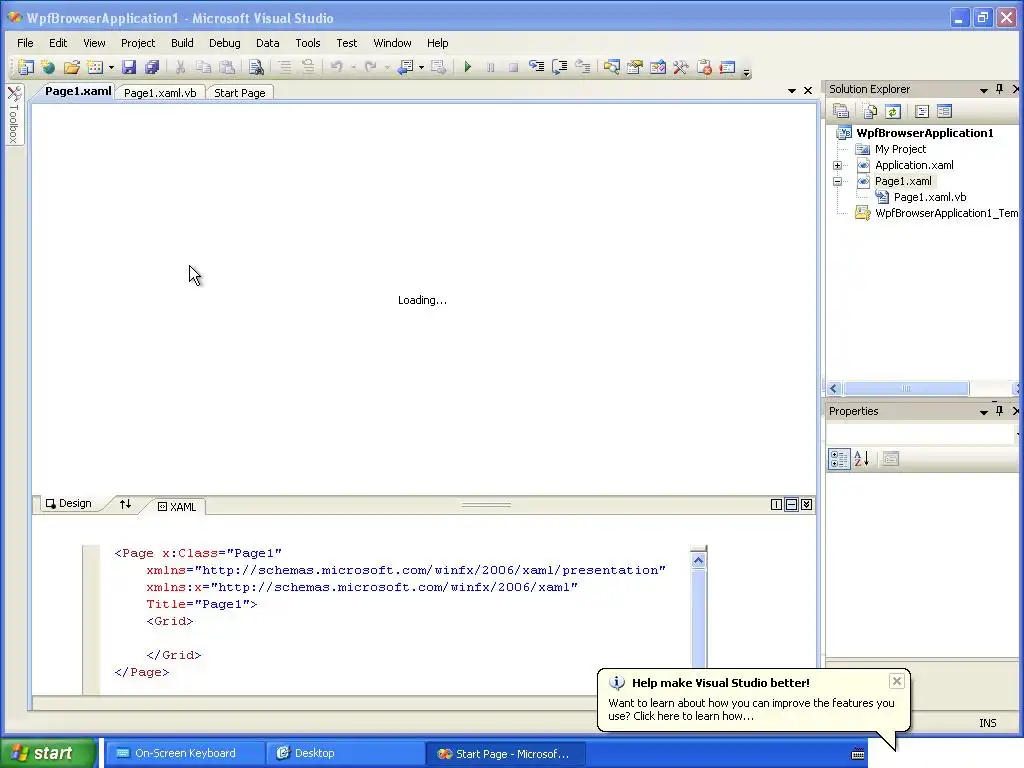Click the Find in Files icon
The width and height of the screenshot is (1024, 768).
pos(256,67)
